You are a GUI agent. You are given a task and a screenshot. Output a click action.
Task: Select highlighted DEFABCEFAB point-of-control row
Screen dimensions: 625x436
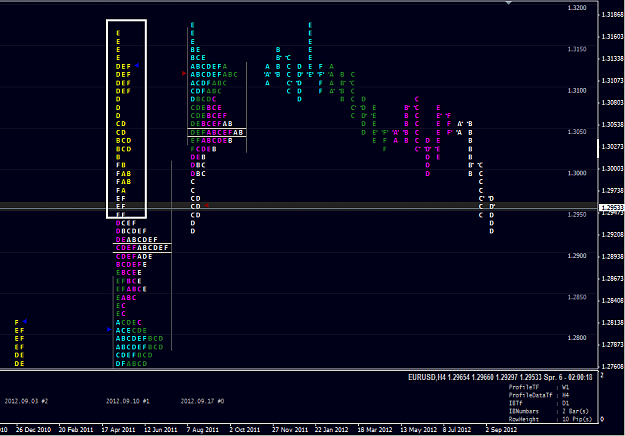click(217, 132)
